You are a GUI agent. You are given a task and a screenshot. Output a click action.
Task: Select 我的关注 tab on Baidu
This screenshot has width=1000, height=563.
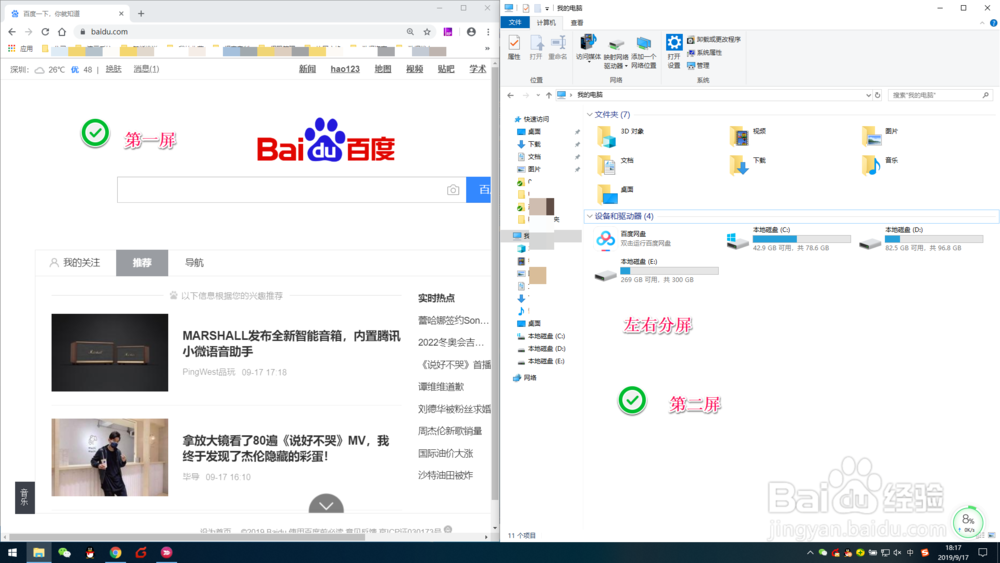[75, 263]
